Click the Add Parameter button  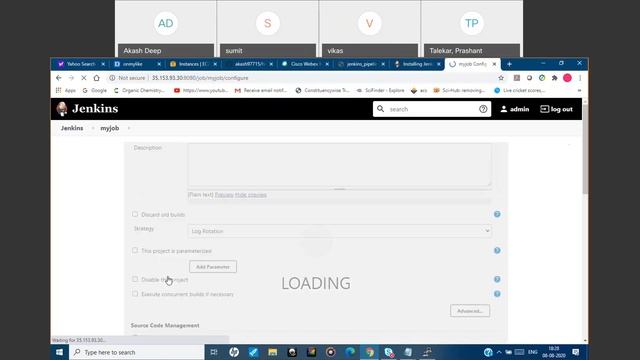point(213,267)
